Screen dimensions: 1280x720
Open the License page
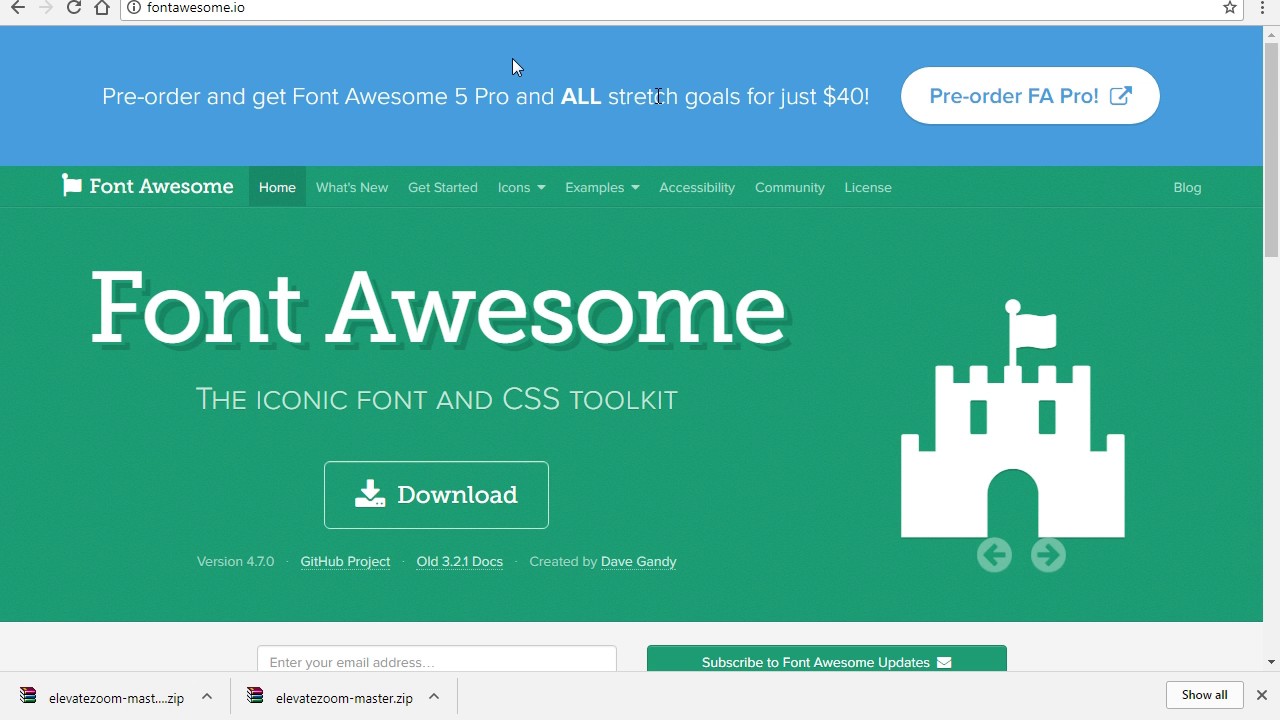[x=868, y=187]
